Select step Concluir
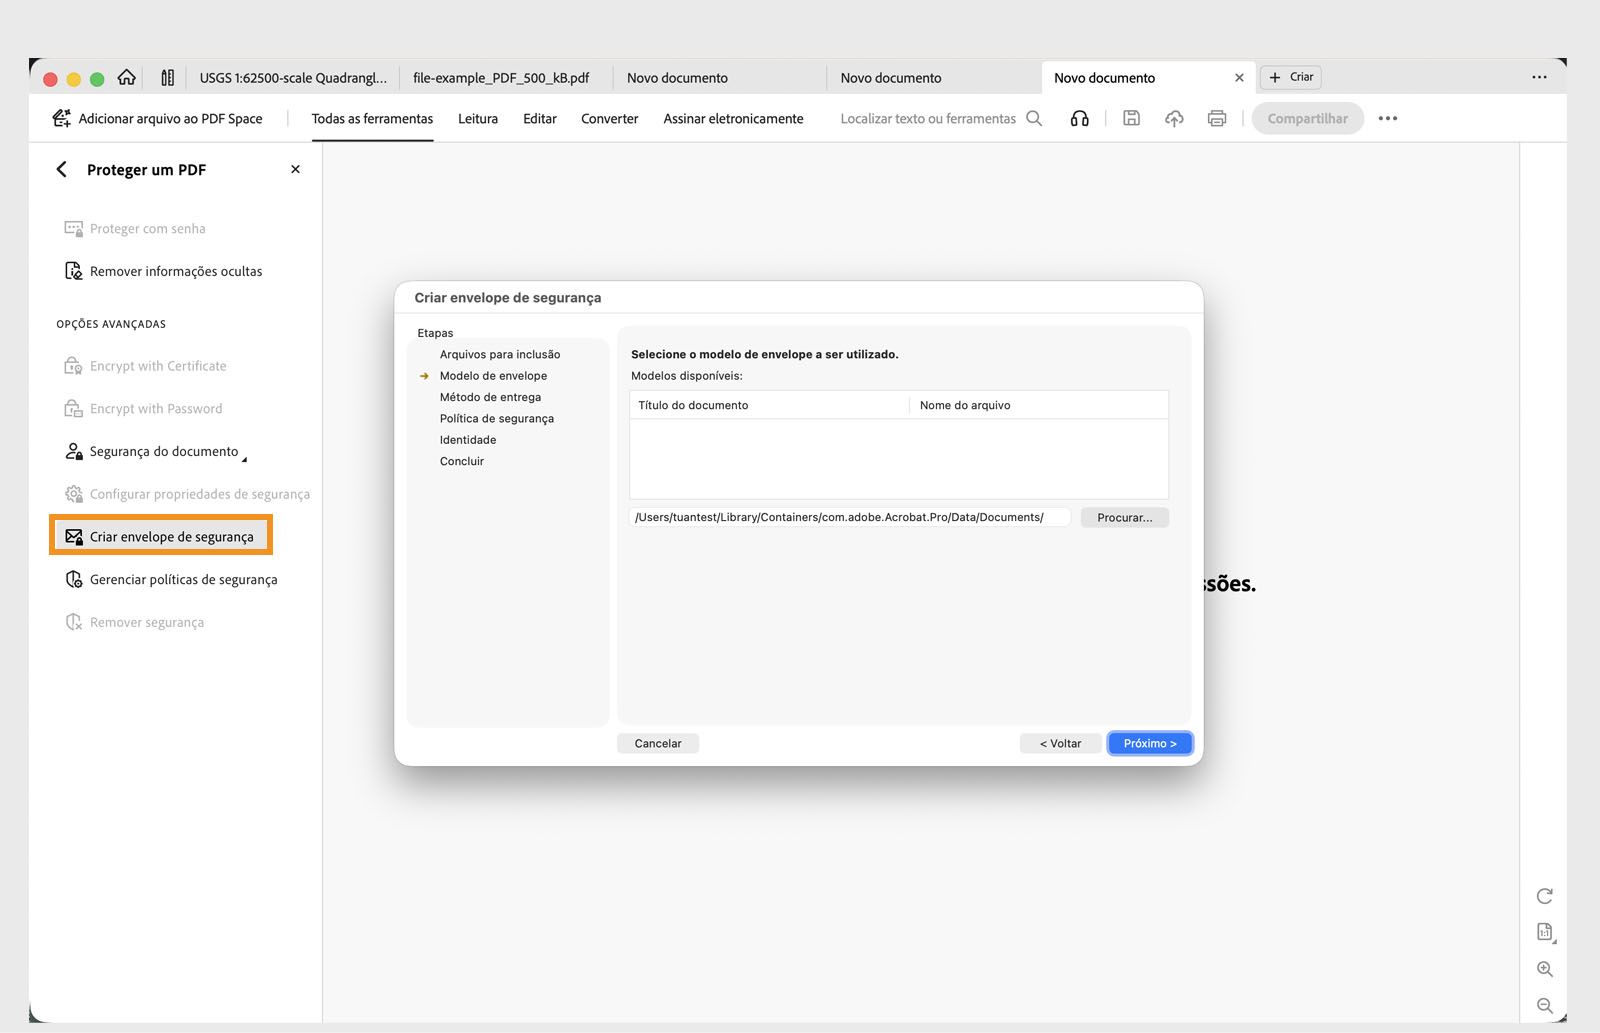Viewport: 1600px width, 1033px height. pos(462,461)
